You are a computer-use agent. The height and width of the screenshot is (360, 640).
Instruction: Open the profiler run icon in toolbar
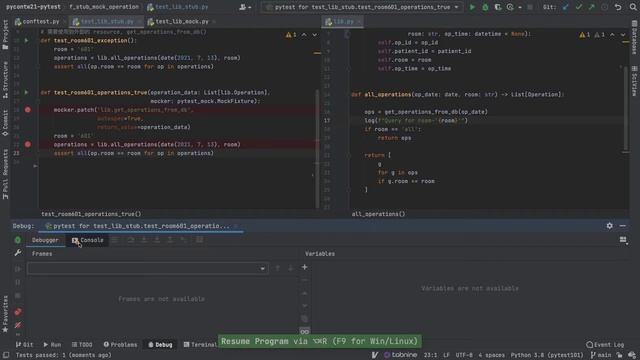510,7
